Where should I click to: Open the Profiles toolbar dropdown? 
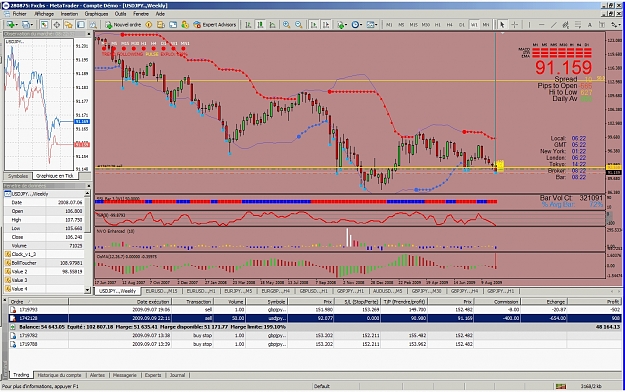27,25
